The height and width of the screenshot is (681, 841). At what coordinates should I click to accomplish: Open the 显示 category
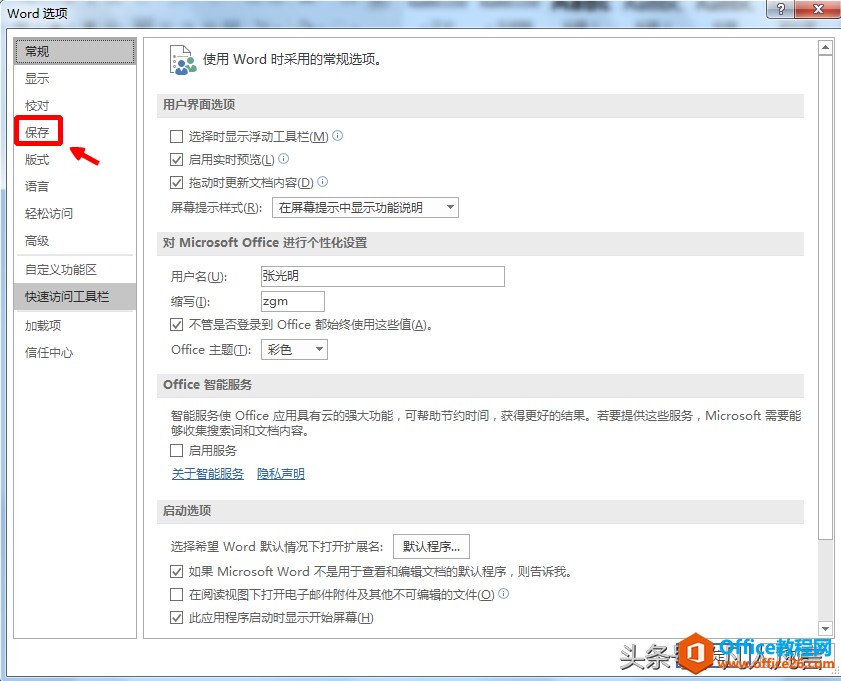click(75, 78)
